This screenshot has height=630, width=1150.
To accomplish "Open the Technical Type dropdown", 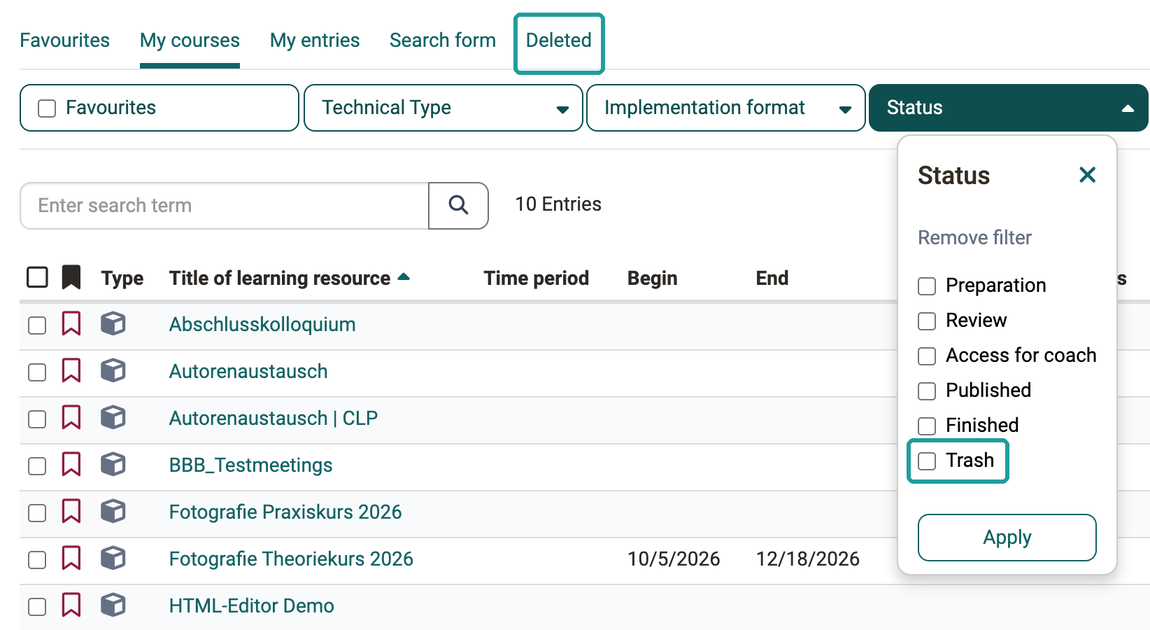I will (x=443, y=108).
